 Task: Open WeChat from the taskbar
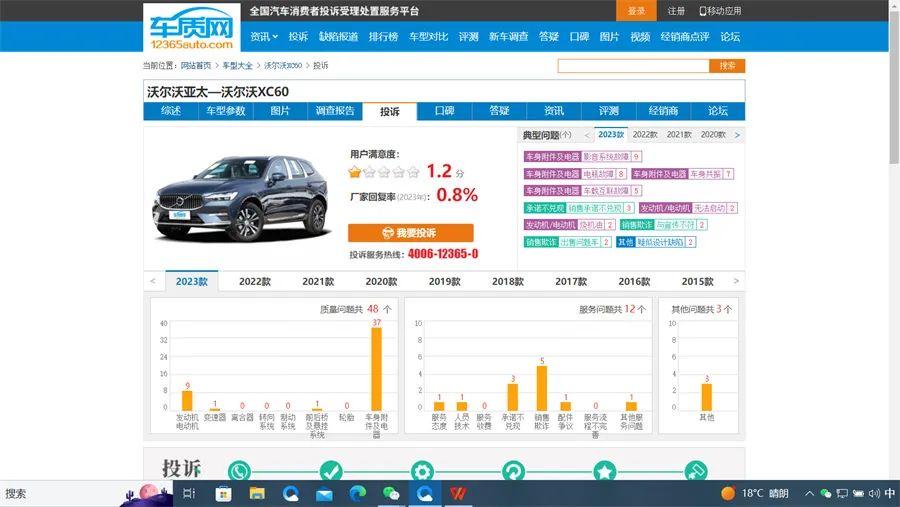pyautogui.click(x=391, y=493)
